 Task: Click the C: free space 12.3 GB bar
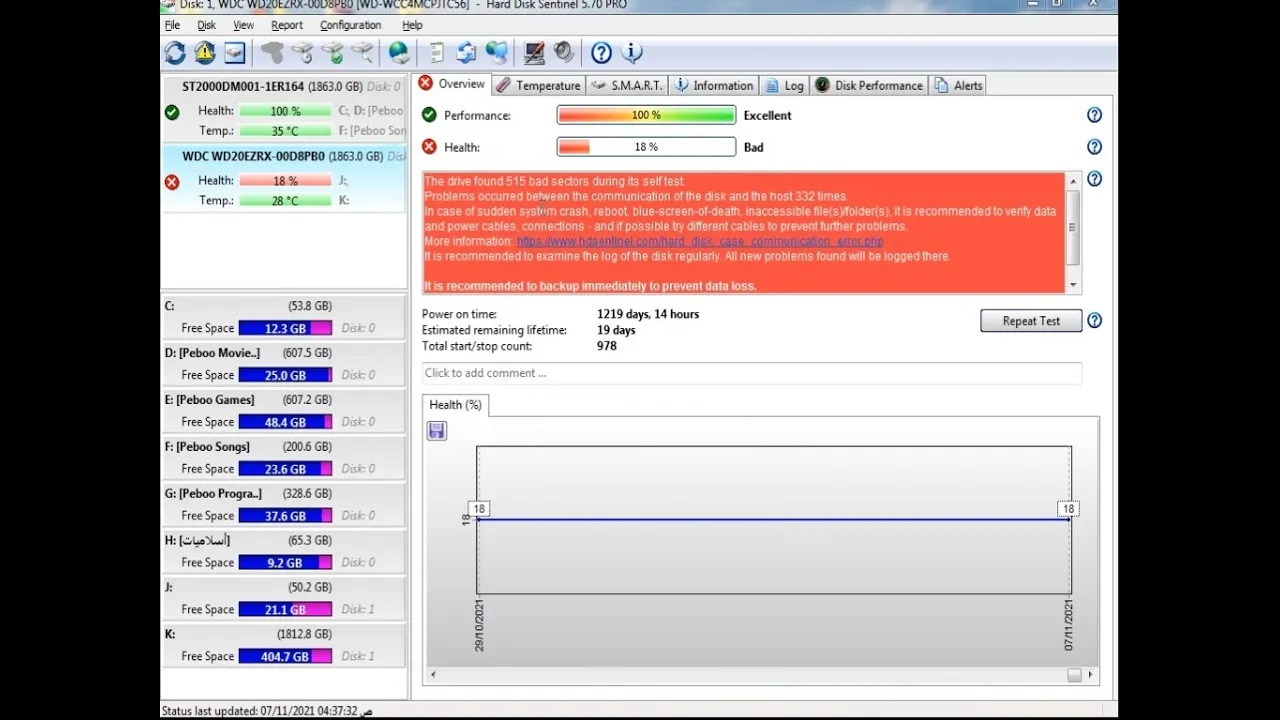tap(285, 328)
